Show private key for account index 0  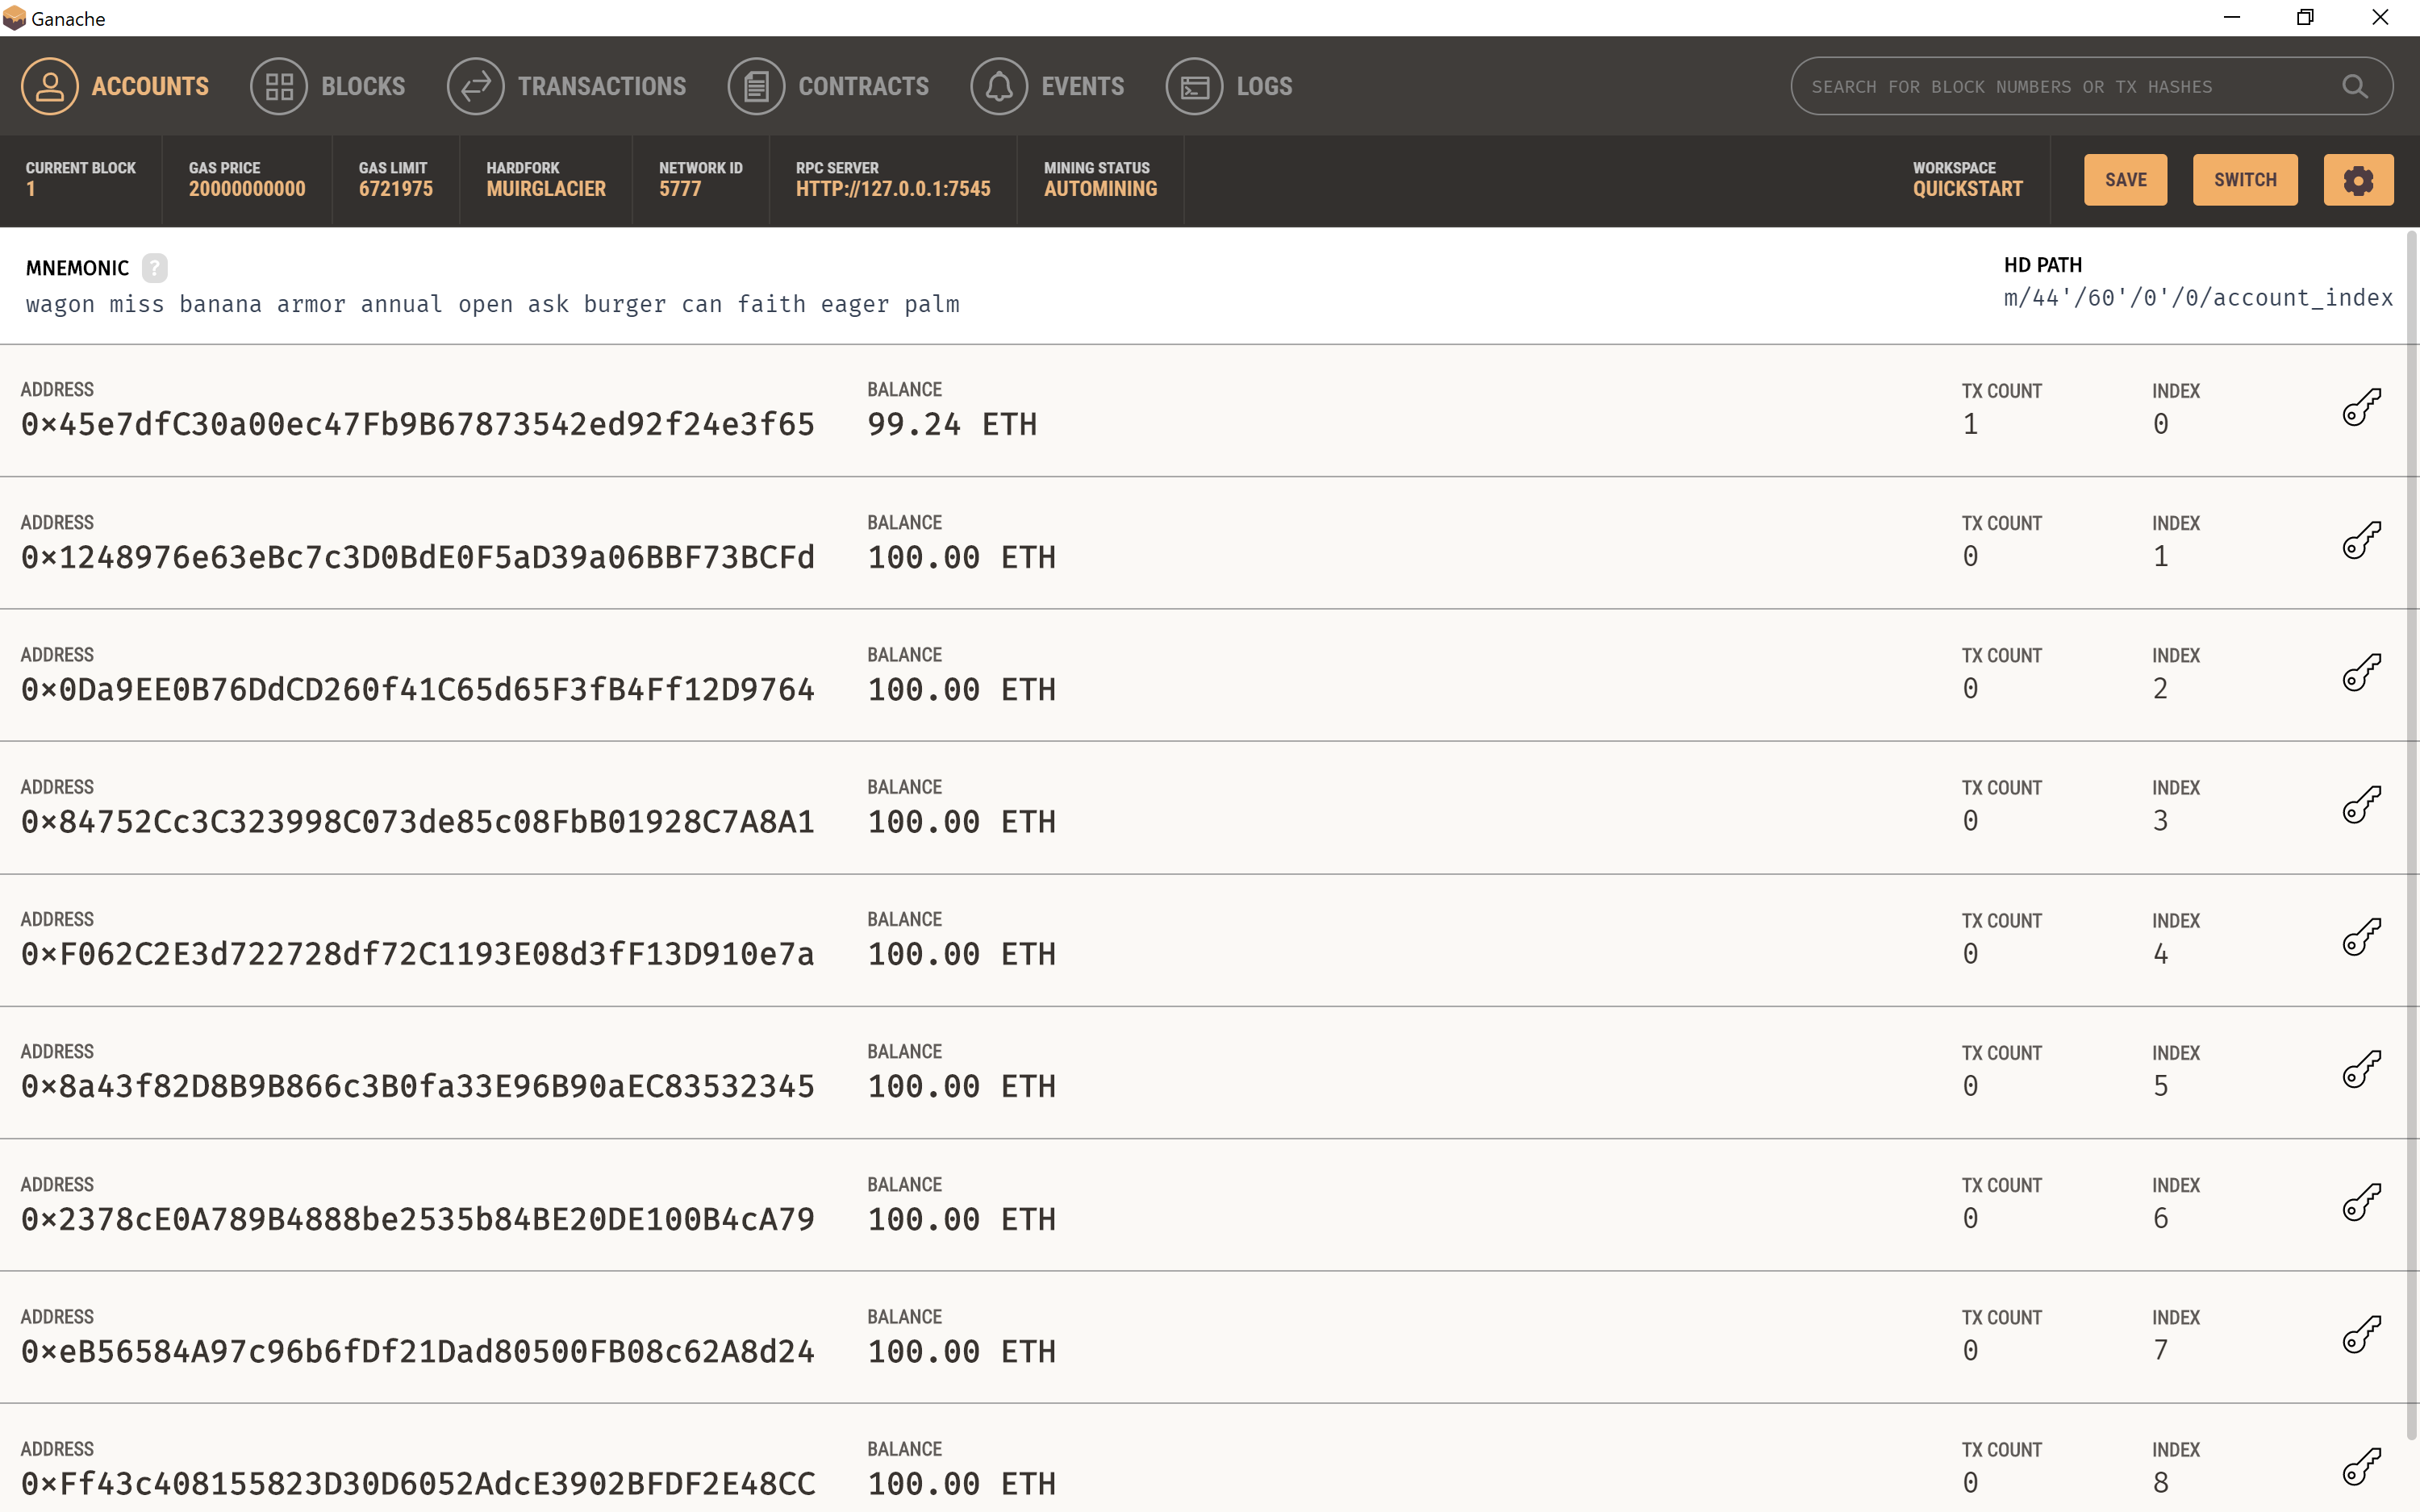(x=2361, y=407)
